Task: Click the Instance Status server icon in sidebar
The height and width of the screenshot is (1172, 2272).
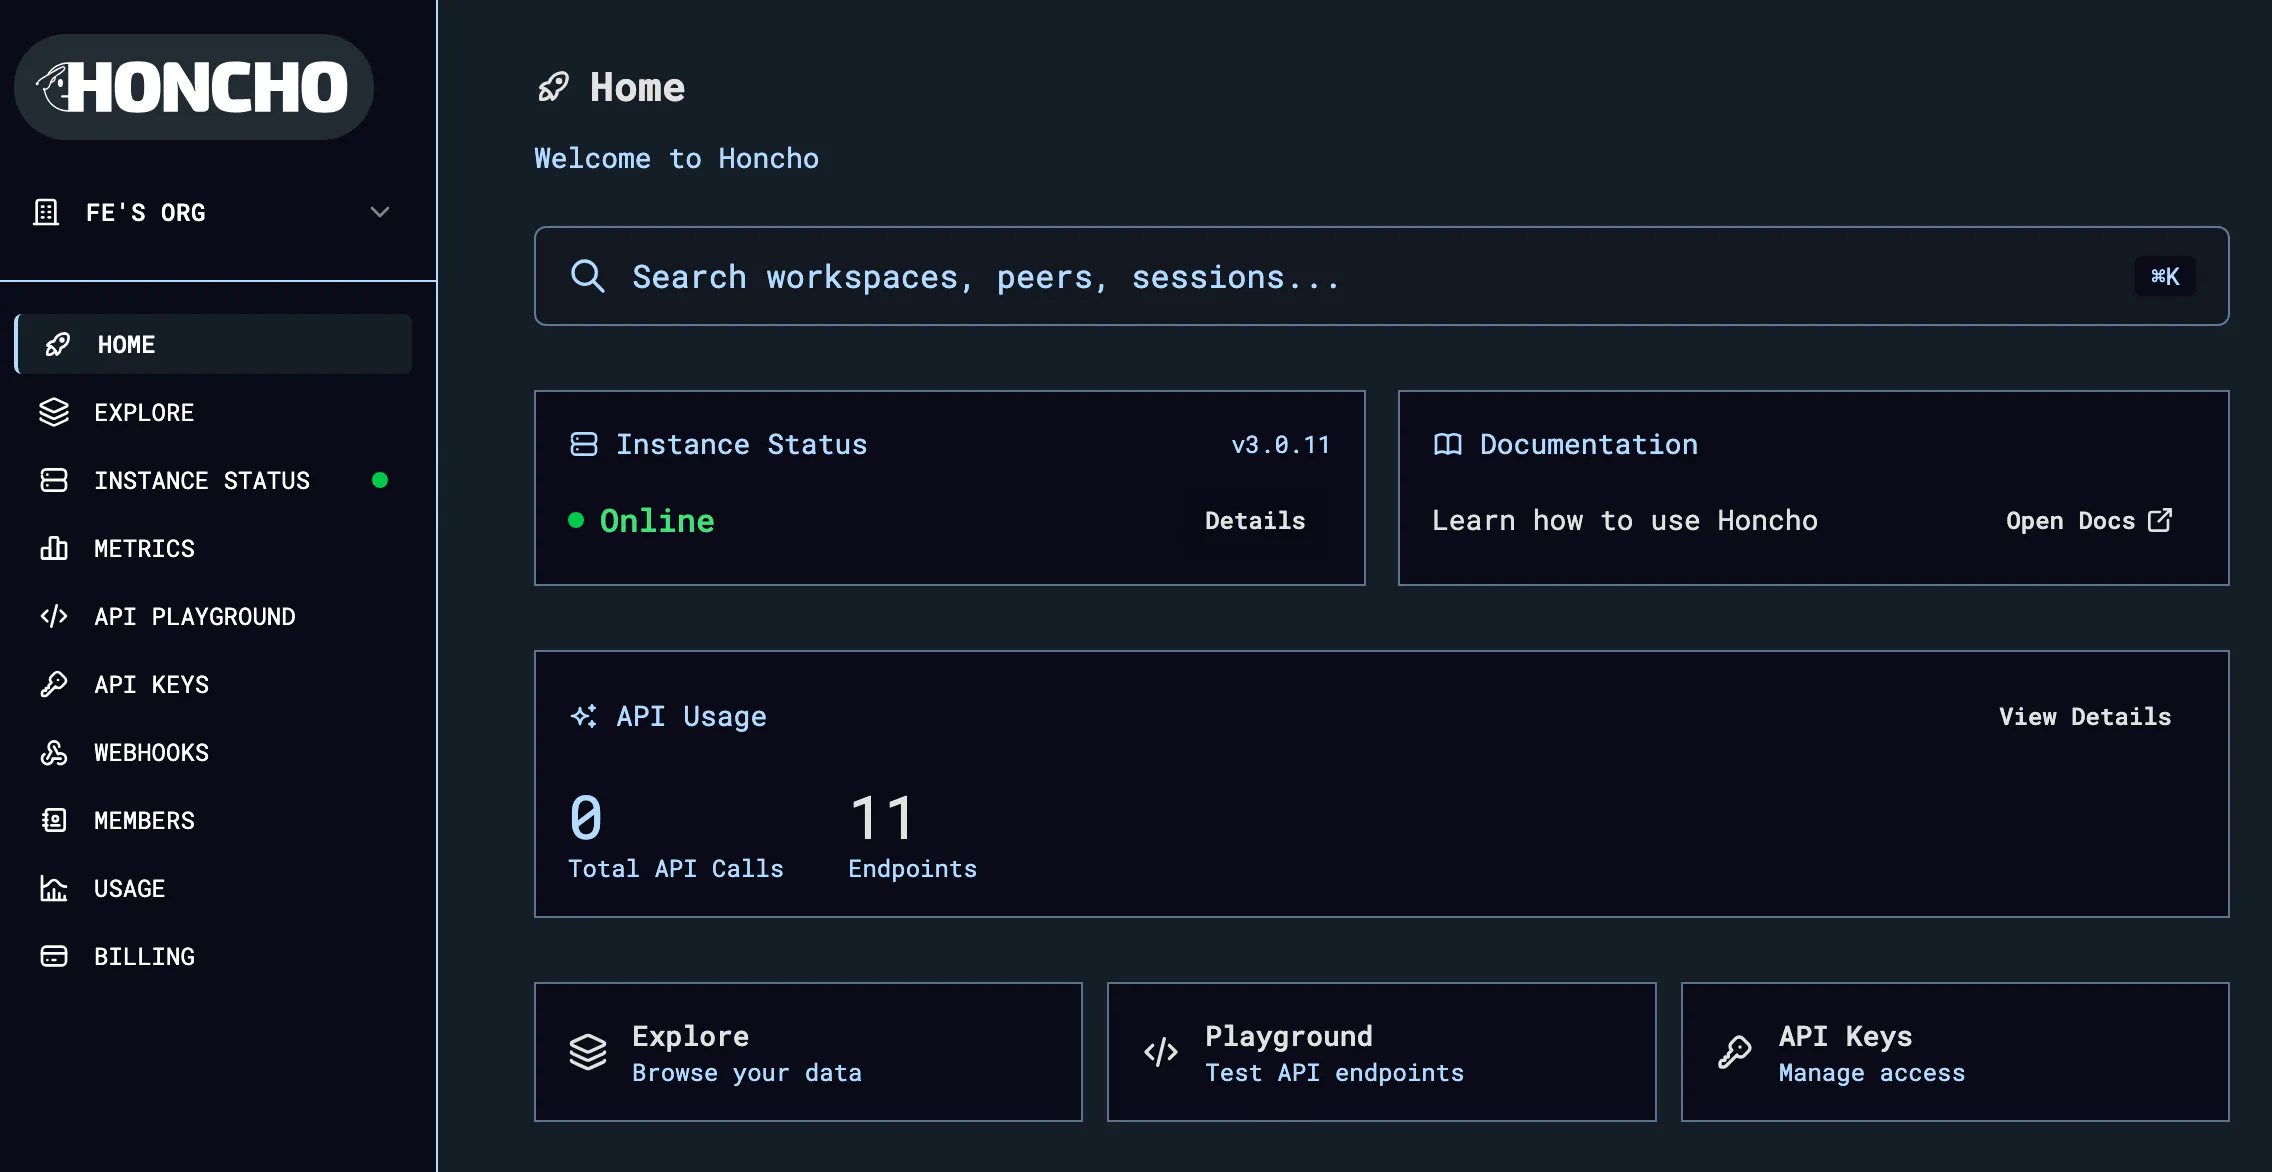Action: 54,480
